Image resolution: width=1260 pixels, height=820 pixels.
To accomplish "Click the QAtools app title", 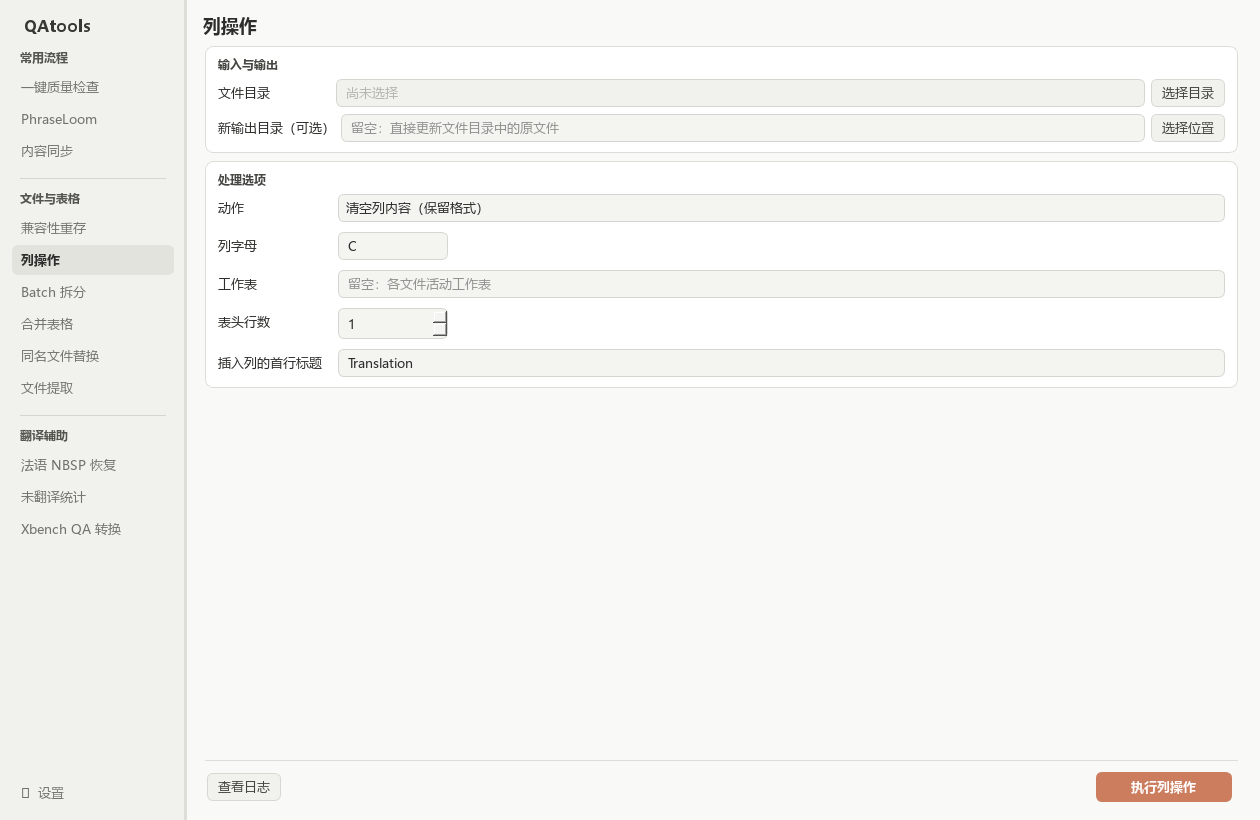I will point(57,26).
